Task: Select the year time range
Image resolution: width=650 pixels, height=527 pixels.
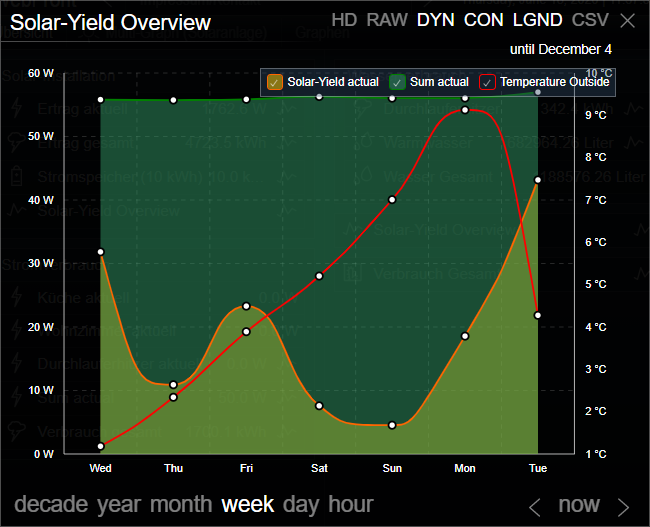Action: (120, 504)
